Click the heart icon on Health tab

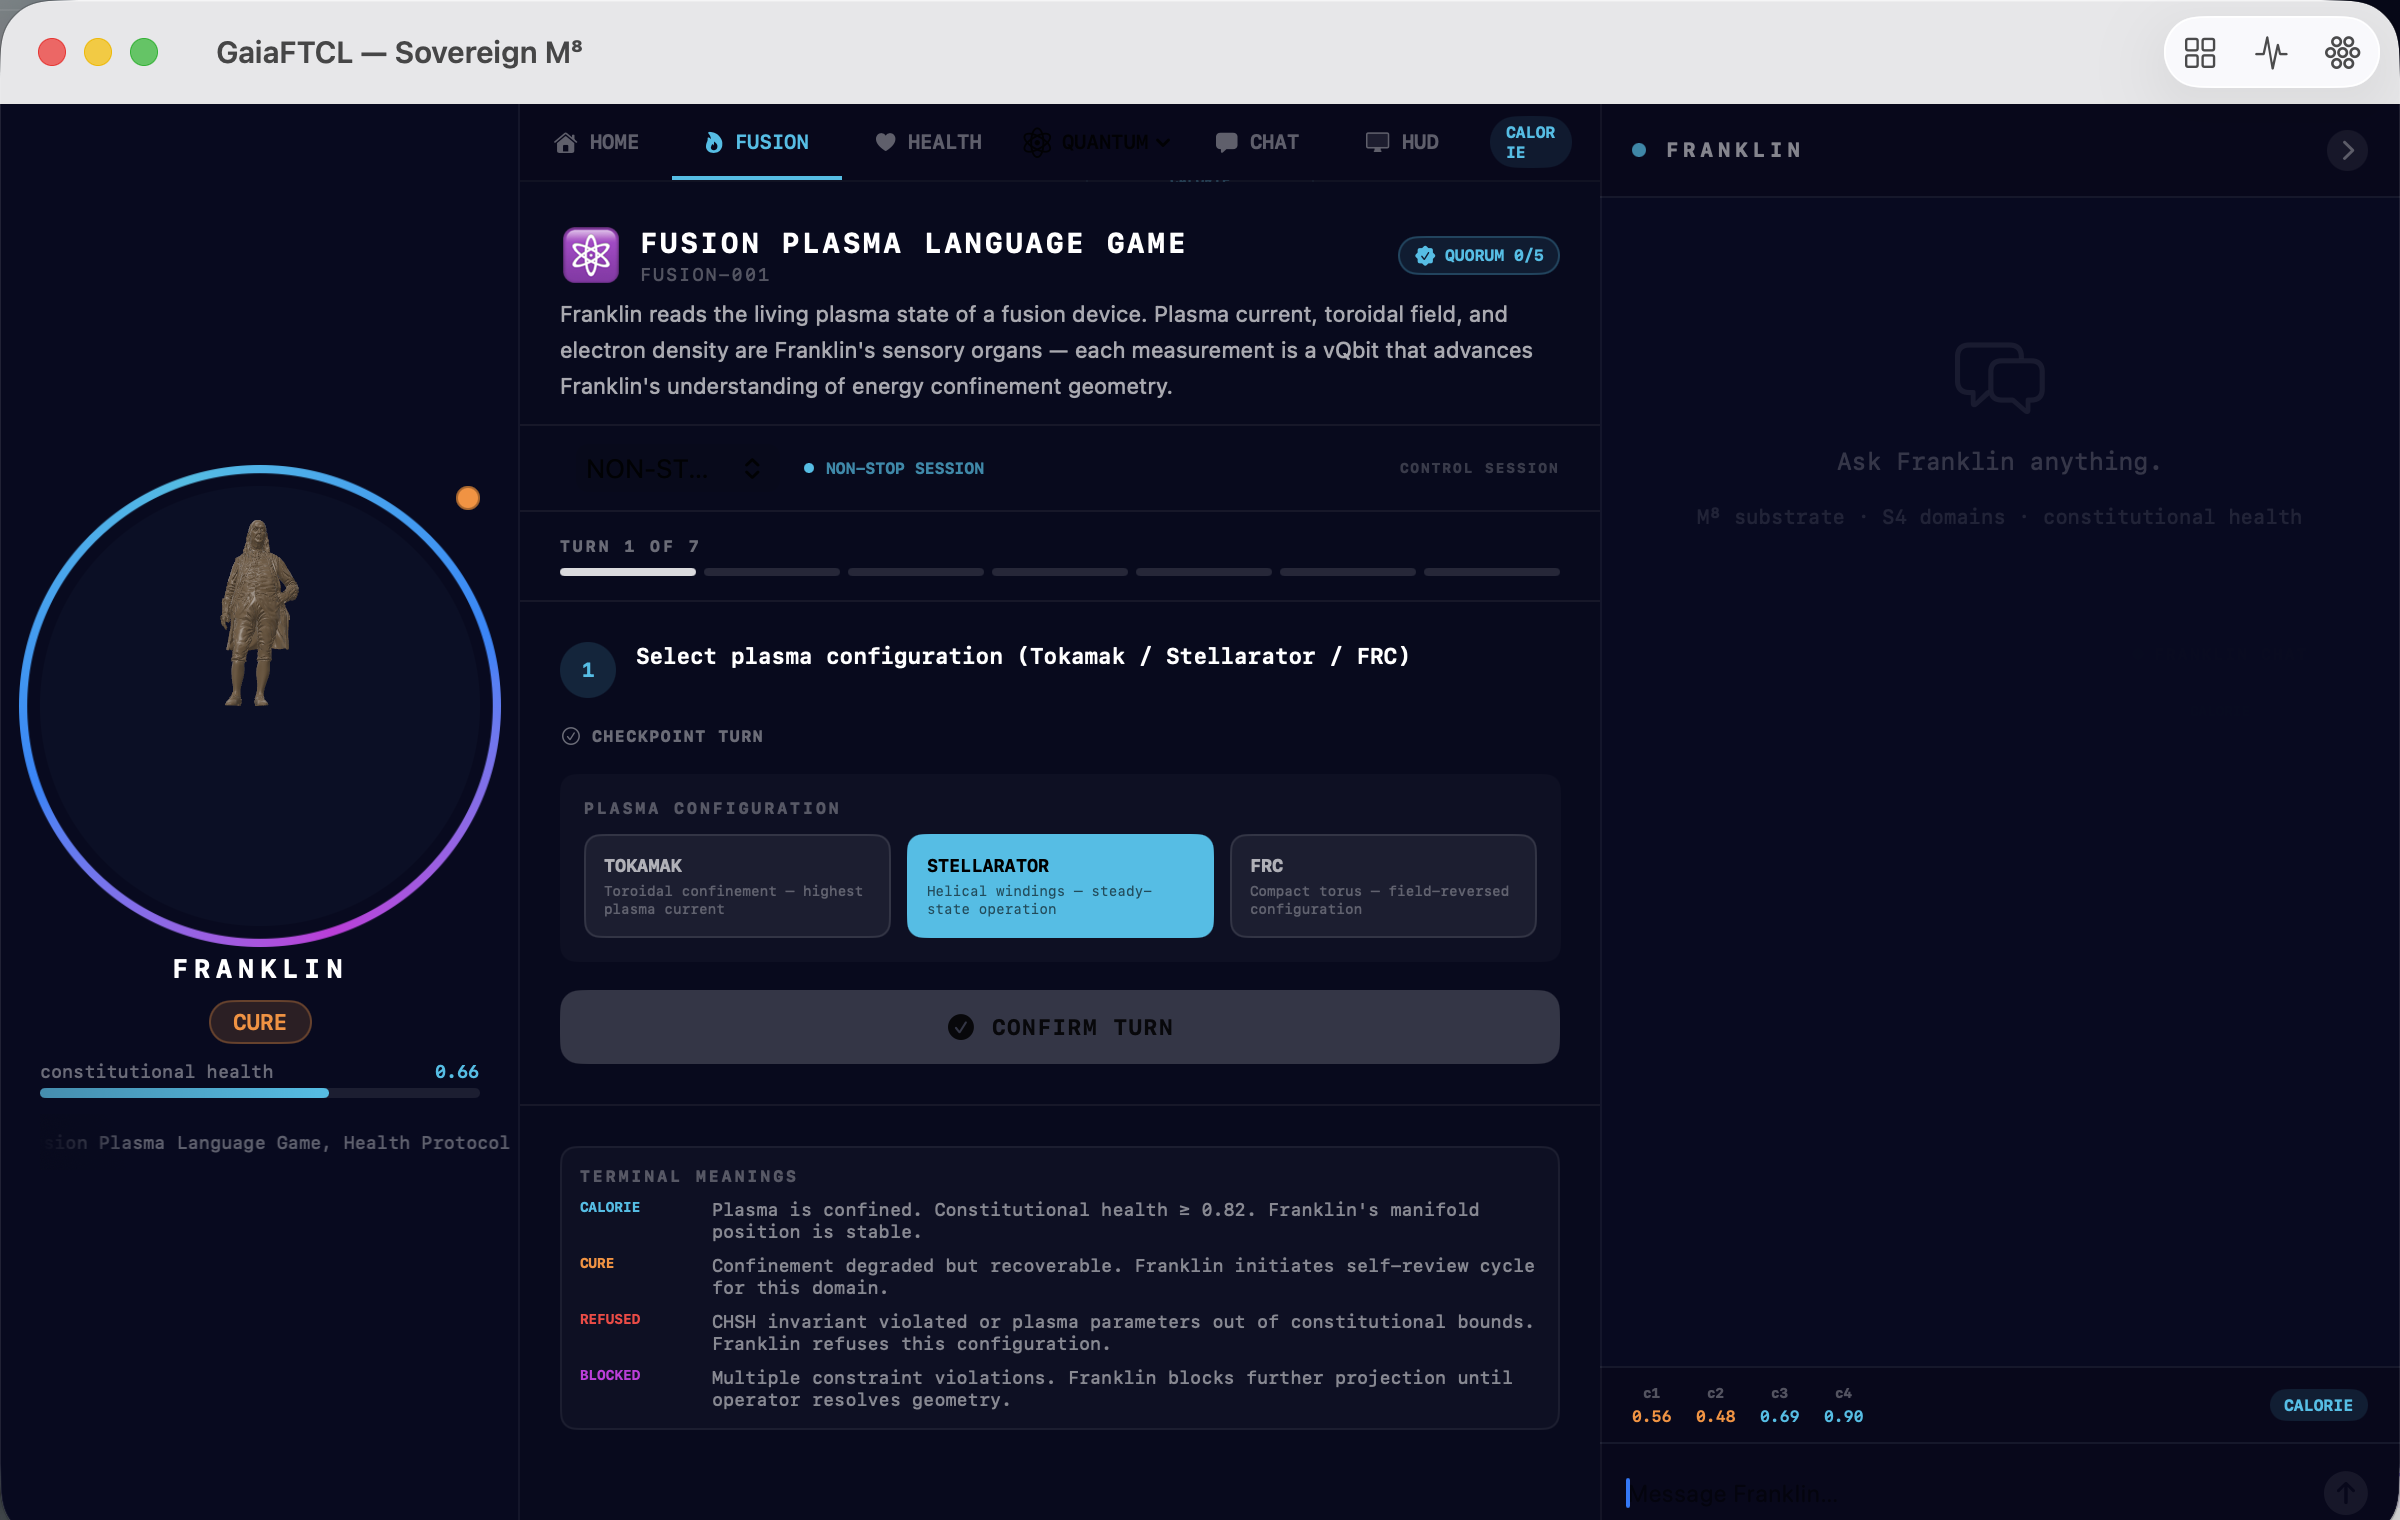(885, 142)
